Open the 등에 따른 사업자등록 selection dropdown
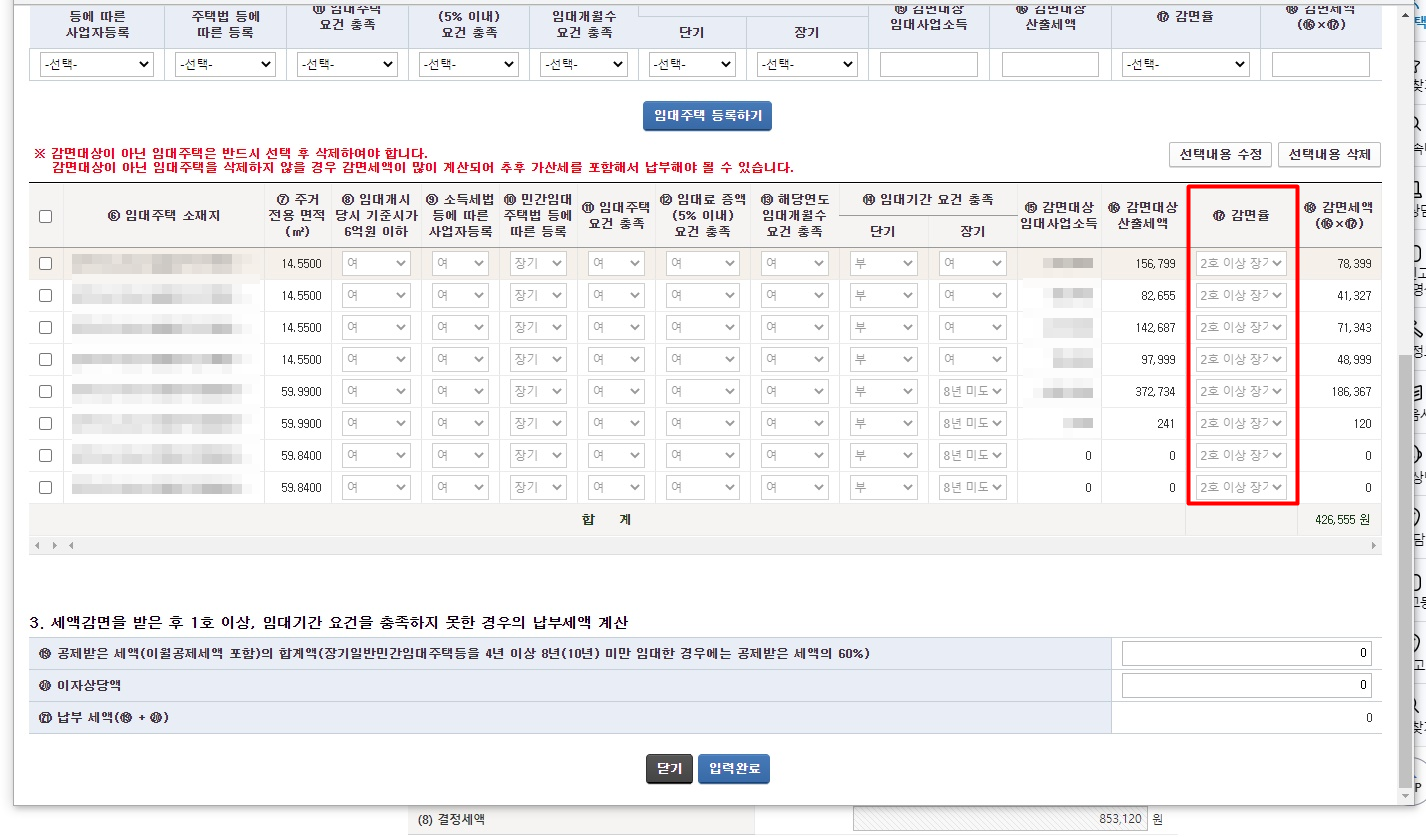 coord(93,64)
